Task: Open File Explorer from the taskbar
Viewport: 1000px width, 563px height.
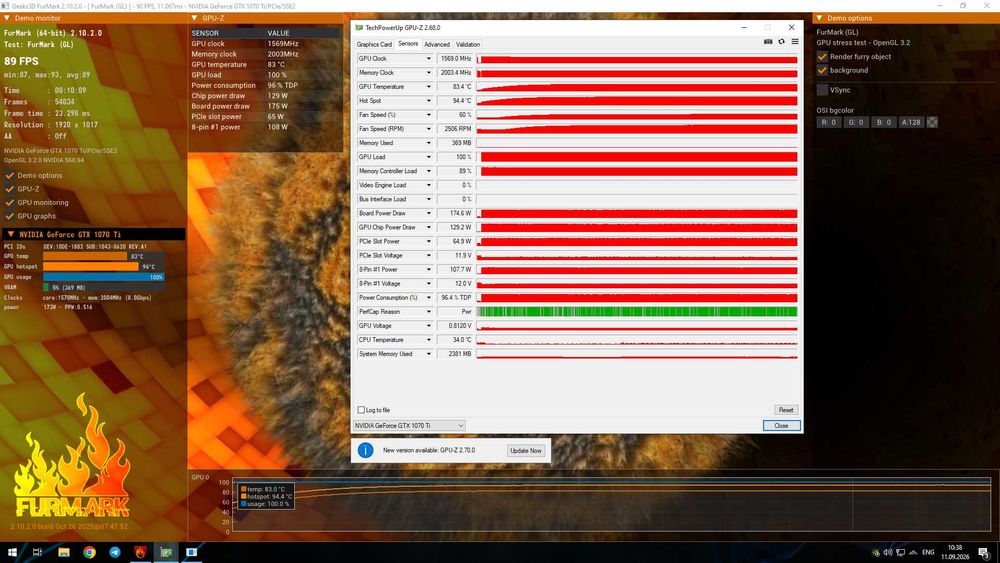Action: pos(64,552)
